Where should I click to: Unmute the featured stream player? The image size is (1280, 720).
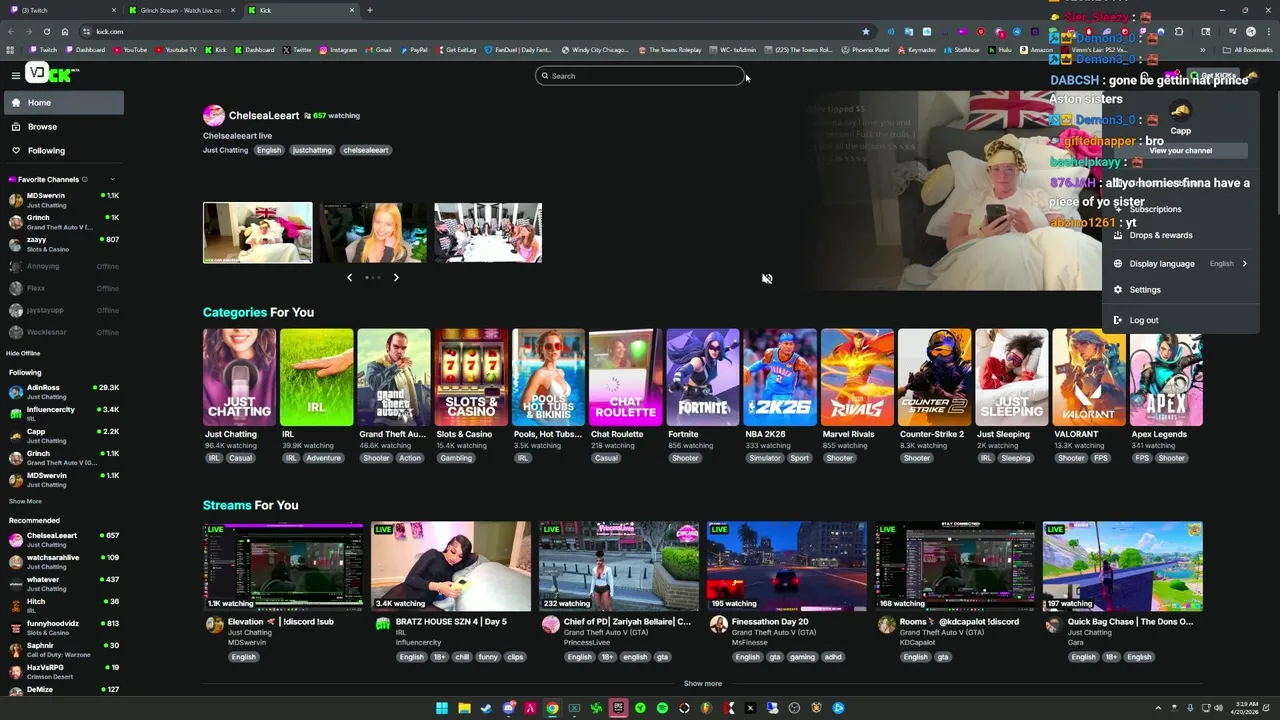click(767, 279)
